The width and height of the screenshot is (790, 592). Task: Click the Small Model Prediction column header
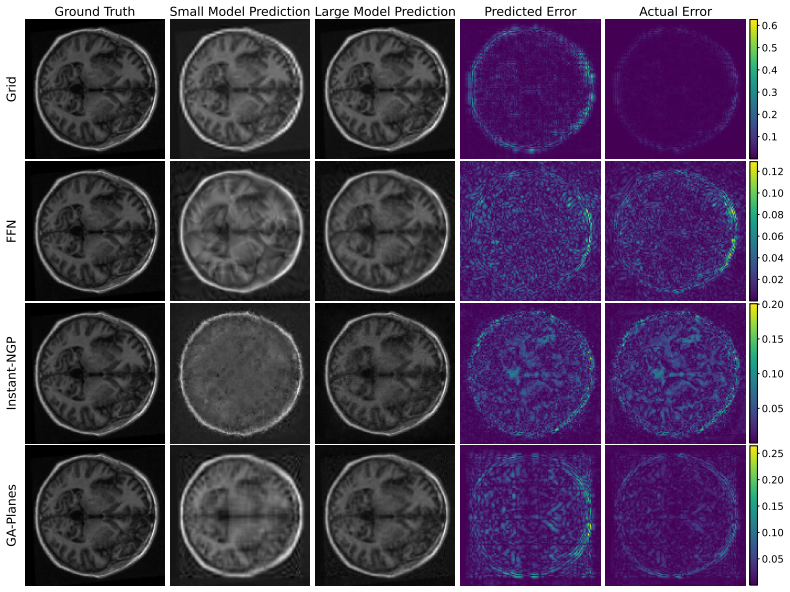tap(240, 11)
